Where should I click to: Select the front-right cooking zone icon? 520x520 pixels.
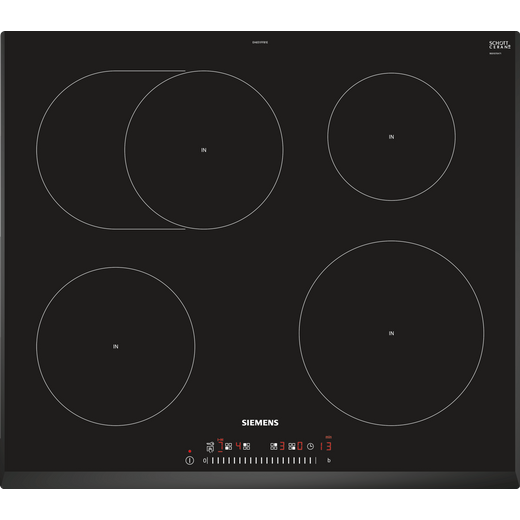coord(292,446)
